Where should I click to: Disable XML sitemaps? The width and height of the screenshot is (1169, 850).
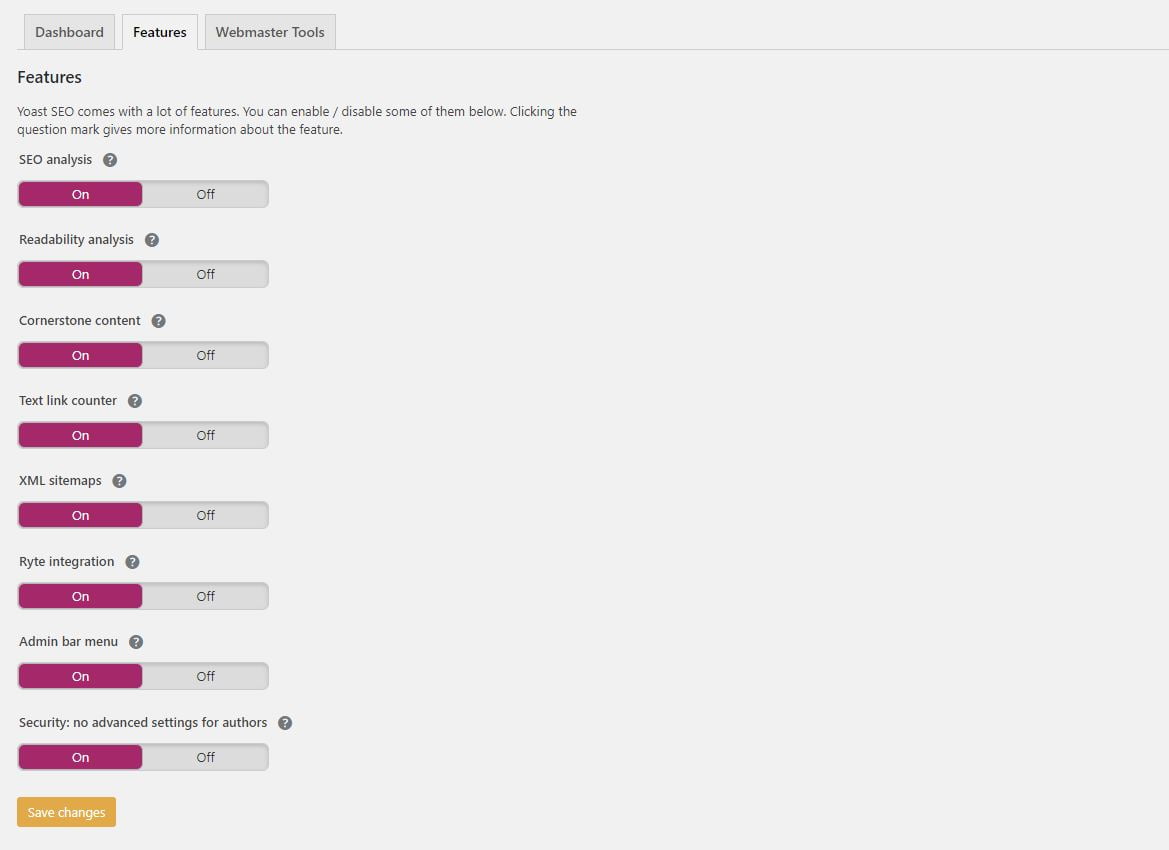(x=205, y=514)
